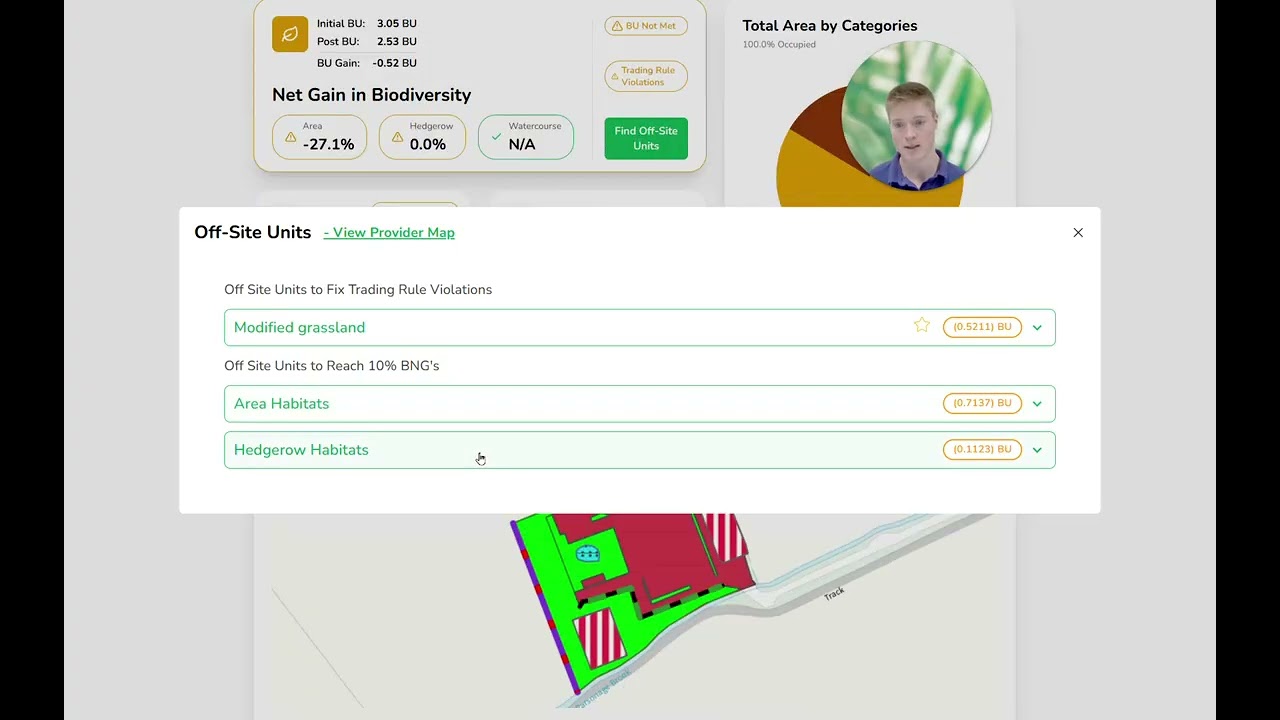Click the Trading Rule Violations badge
Image resolution: width=1280 pixels, height=720 pixels.
(x=646, y=76)
